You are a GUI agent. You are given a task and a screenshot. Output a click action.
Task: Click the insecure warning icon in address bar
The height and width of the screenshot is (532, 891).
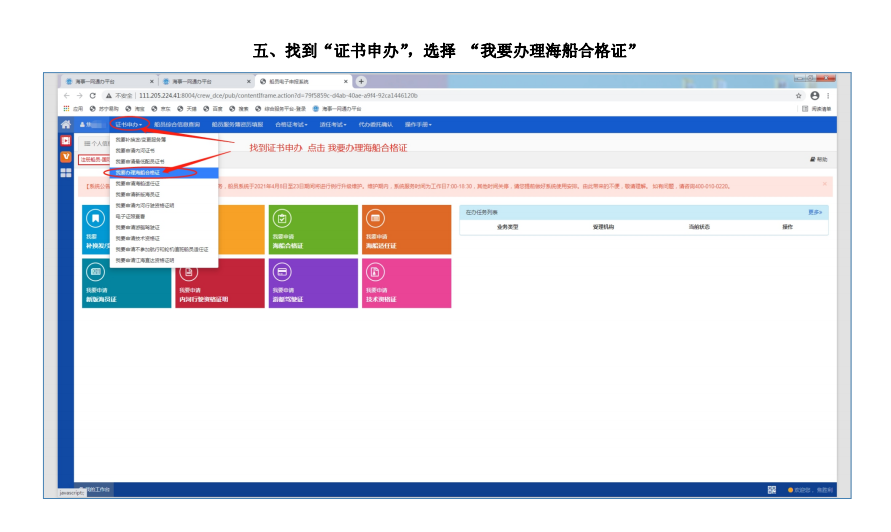[108, 95]
